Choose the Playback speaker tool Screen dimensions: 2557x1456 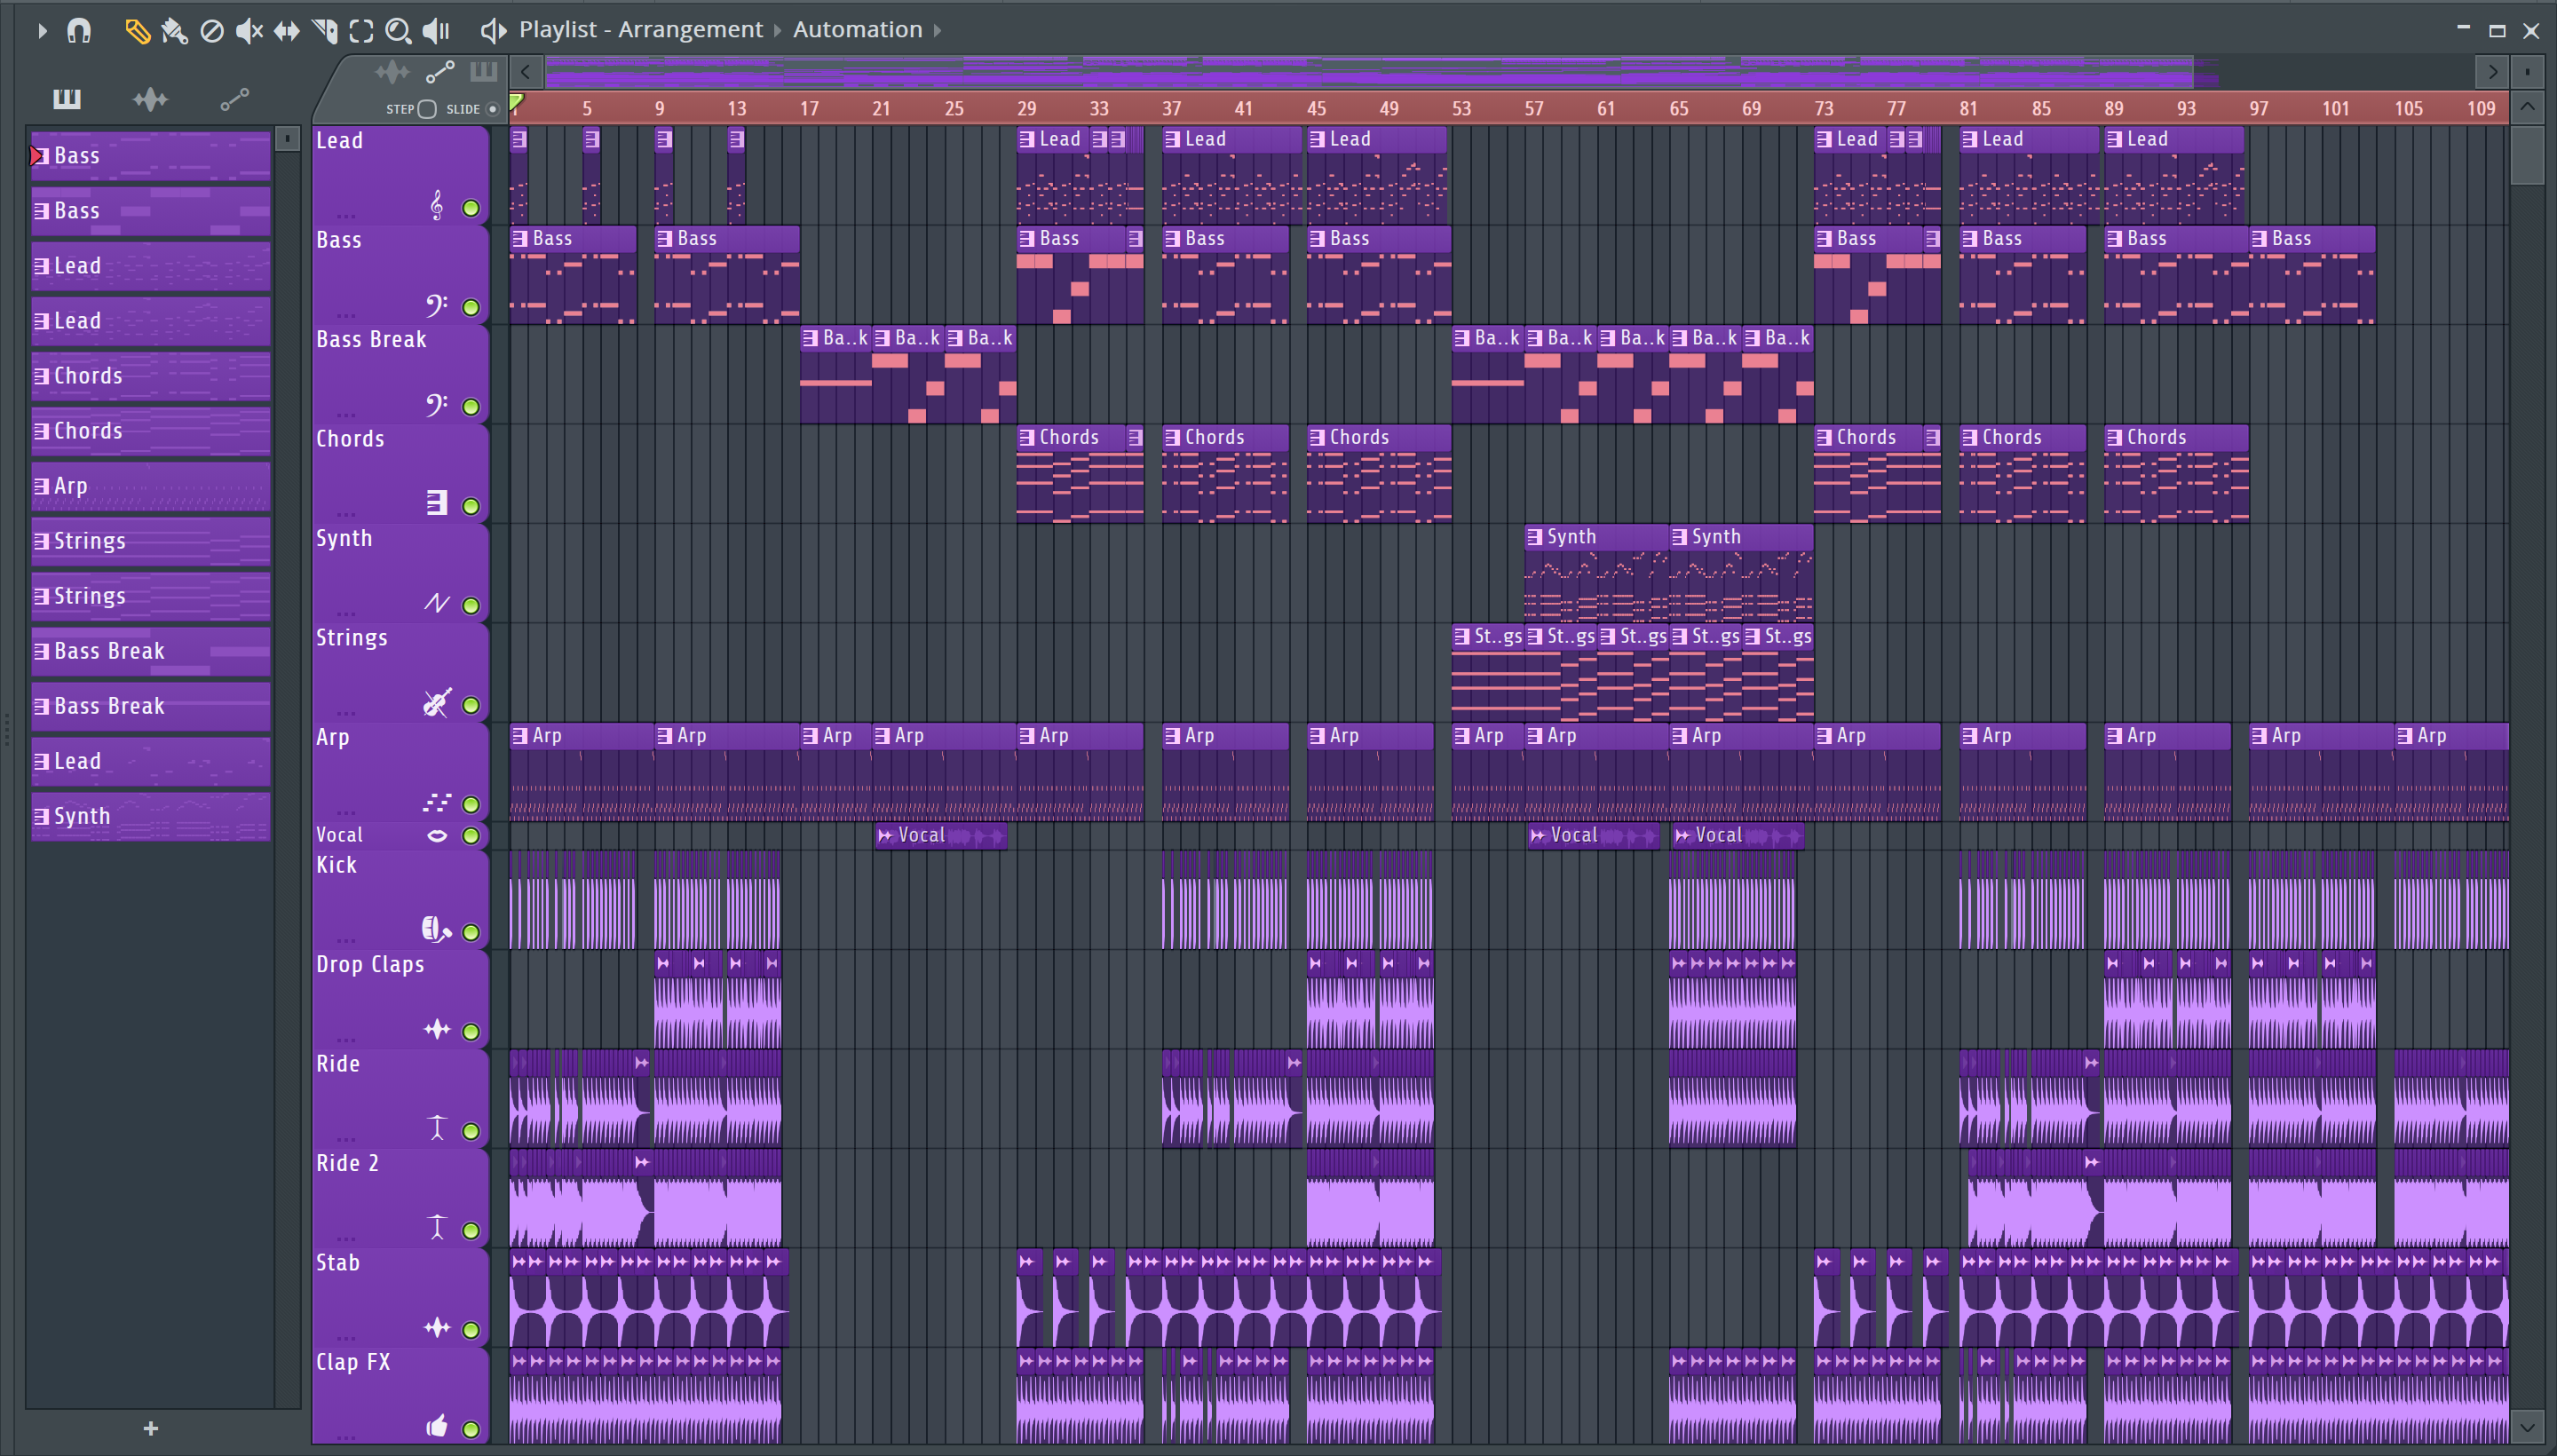(436, 31)
